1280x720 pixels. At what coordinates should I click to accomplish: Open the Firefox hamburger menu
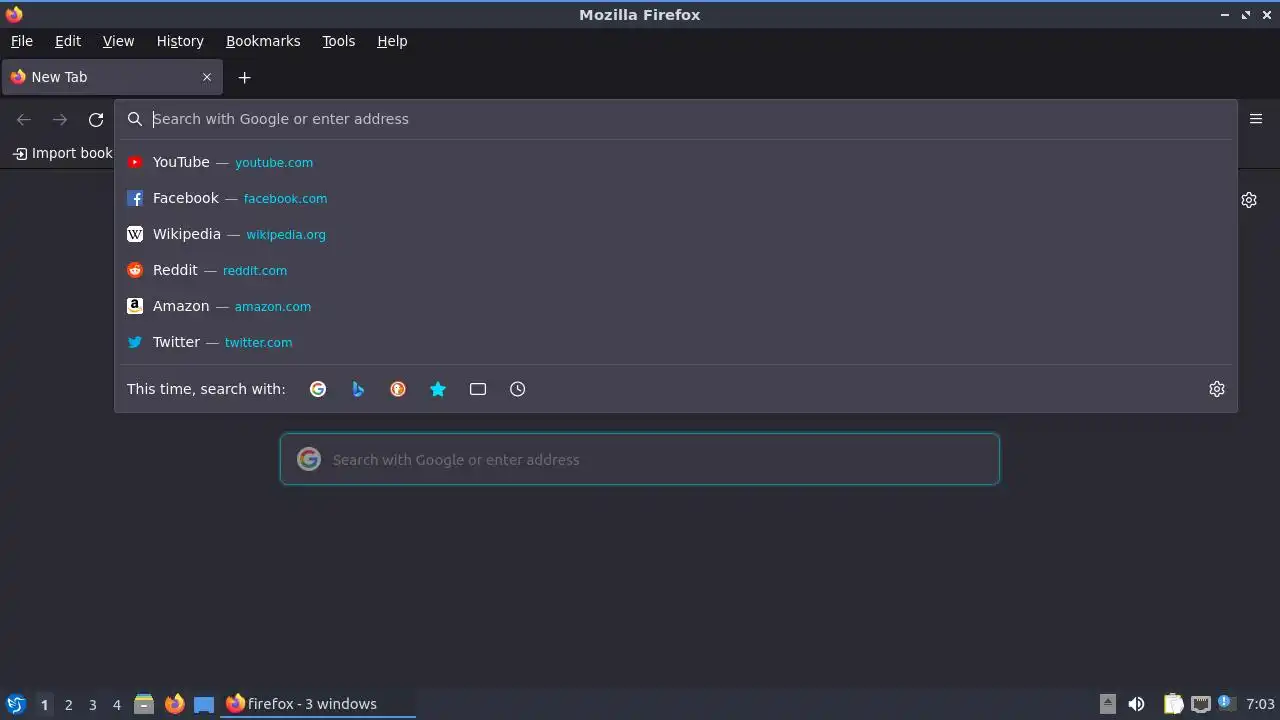(1256, 119)
